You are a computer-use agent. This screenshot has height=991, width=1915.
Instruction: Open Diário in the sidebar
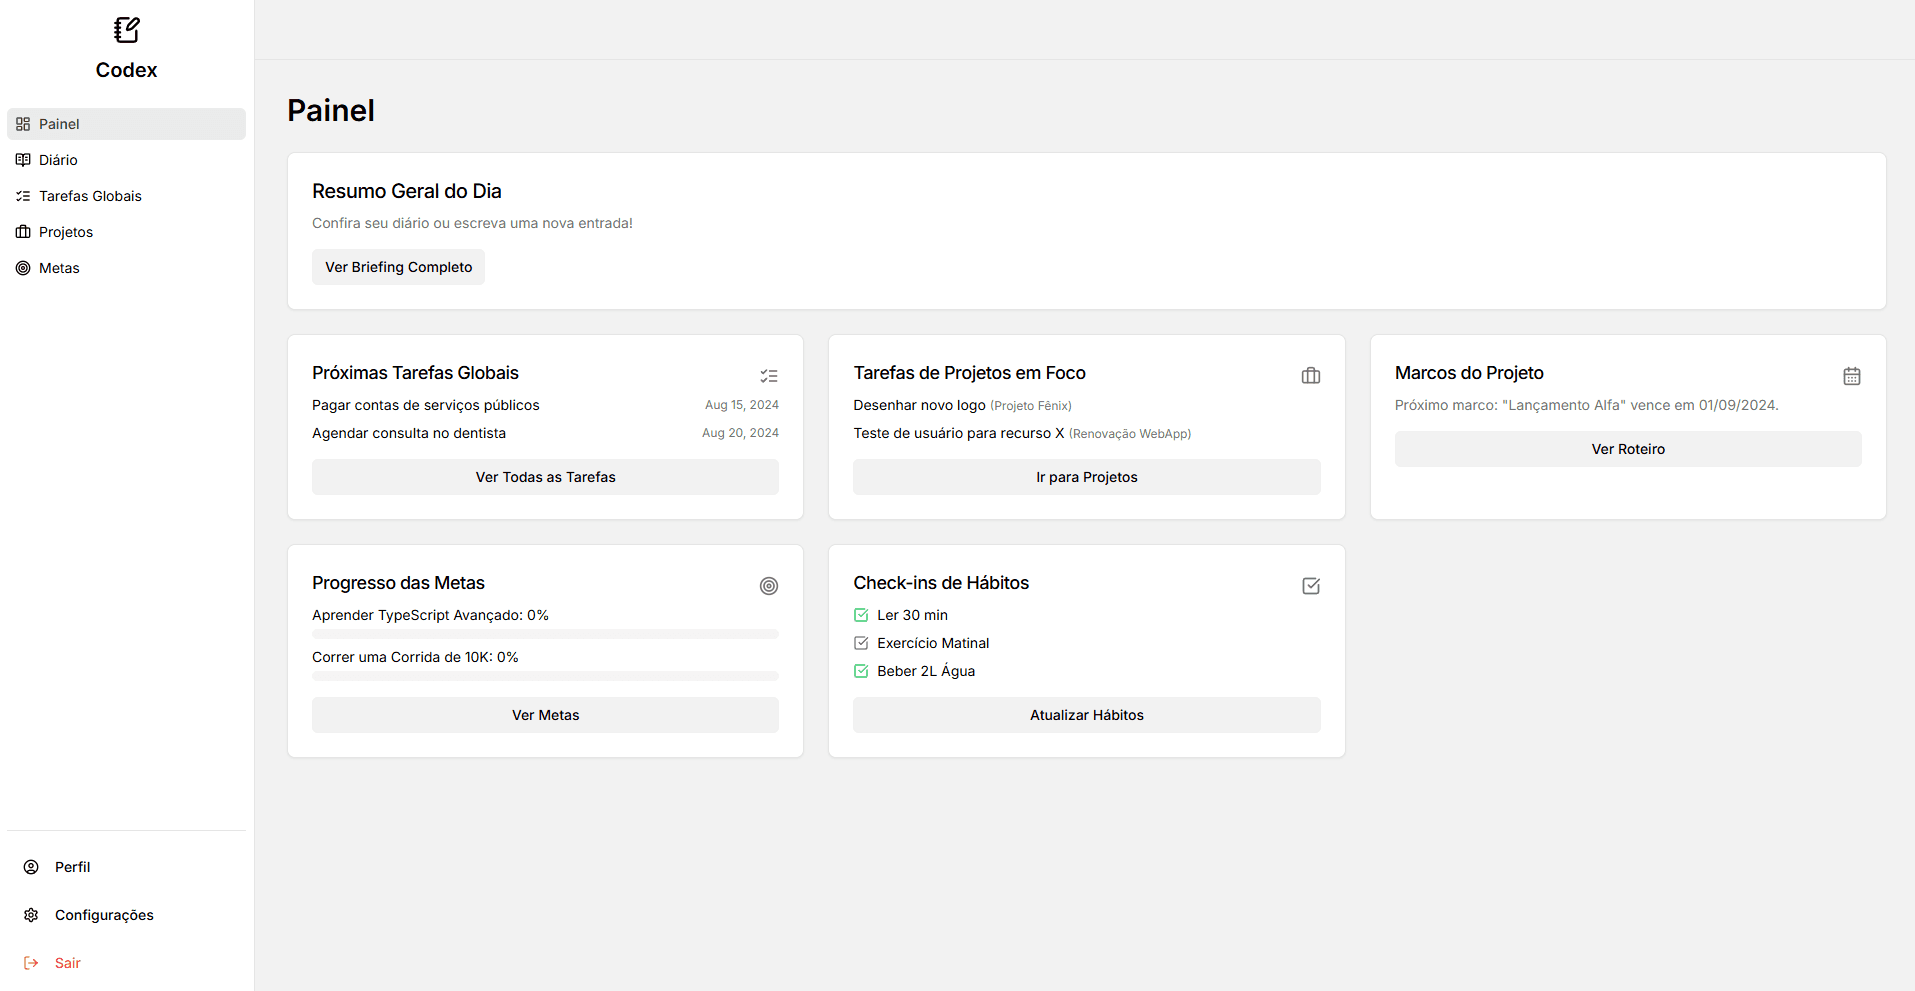tap(58, 160)
